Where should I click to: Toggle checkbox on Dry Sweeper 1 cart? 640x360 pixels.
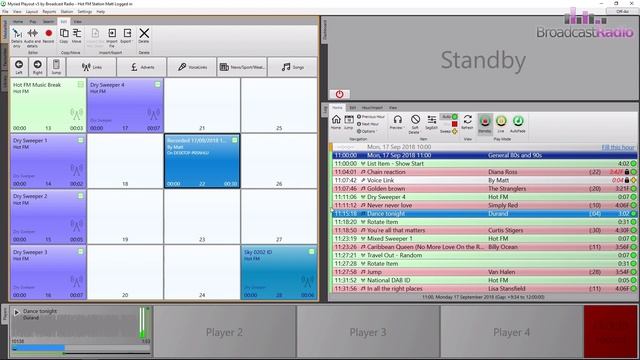click(81, 140)
